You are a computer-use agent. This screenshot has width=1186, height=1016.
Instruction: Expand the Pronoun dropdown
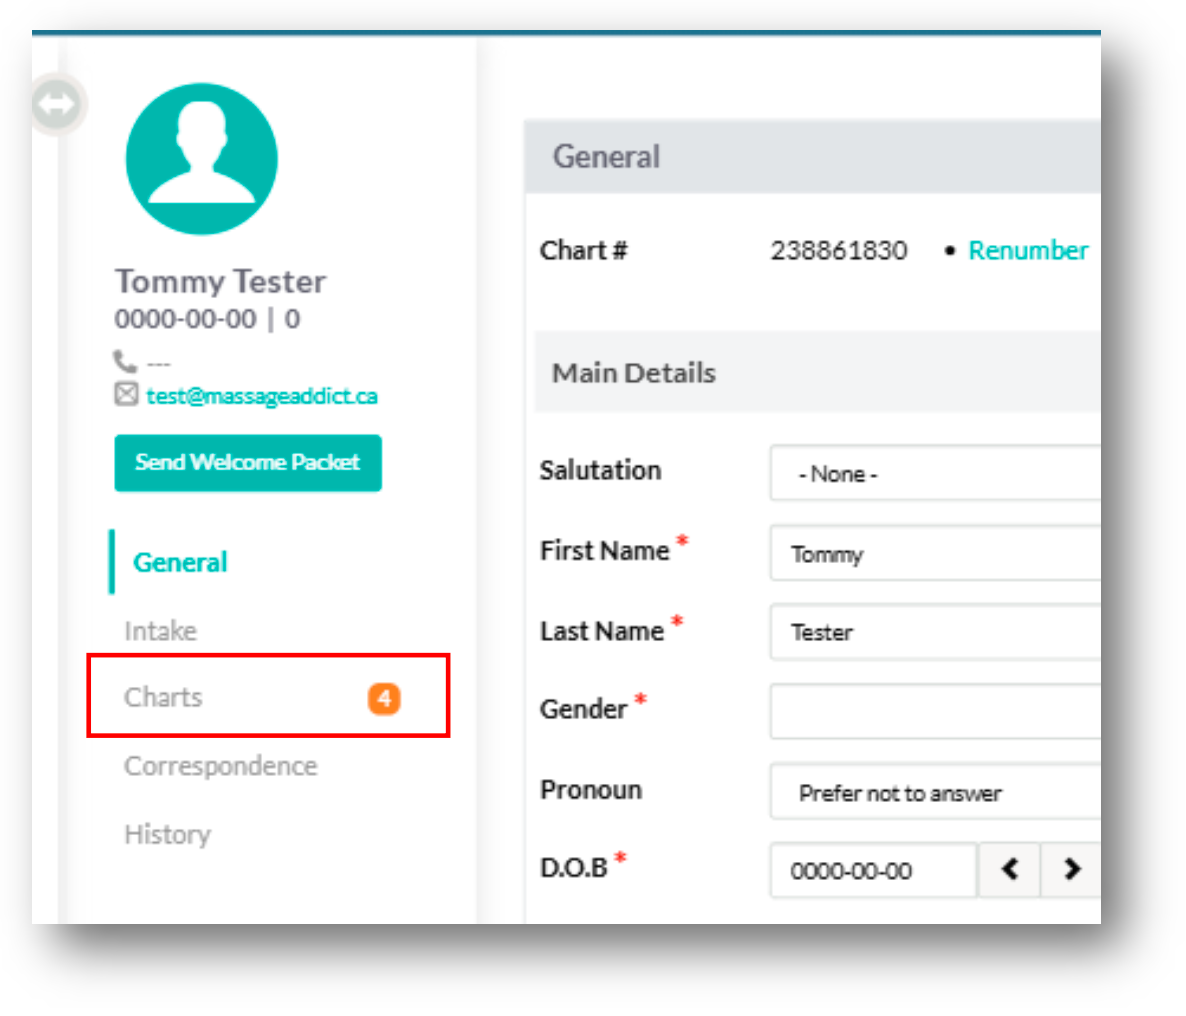(x=935, y=793)
